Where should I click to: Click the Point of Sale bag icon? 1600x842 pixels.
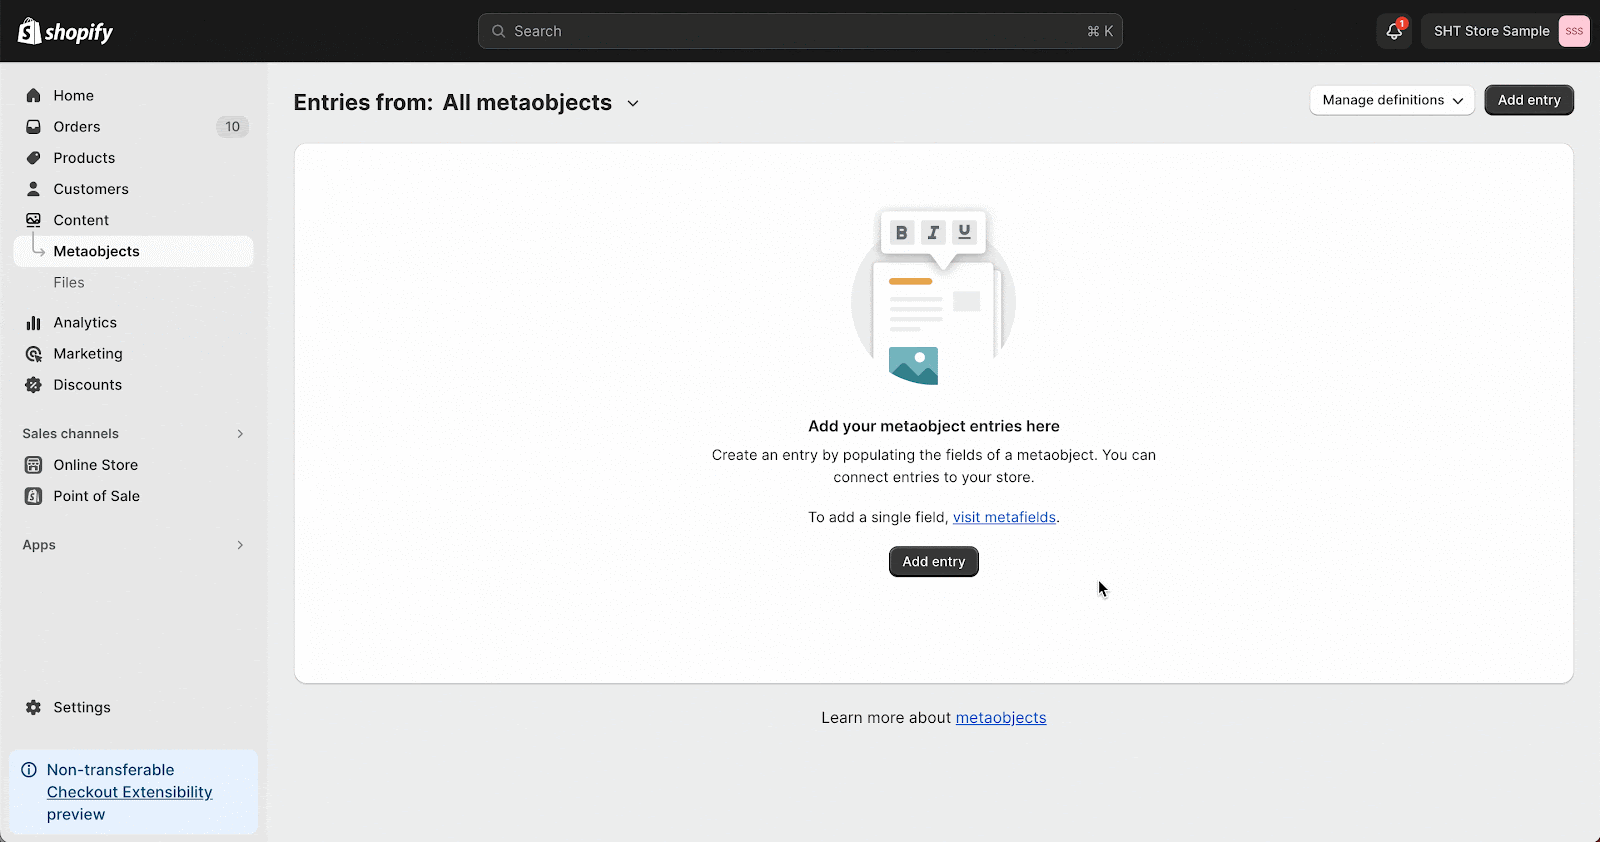tap(33, 496)
